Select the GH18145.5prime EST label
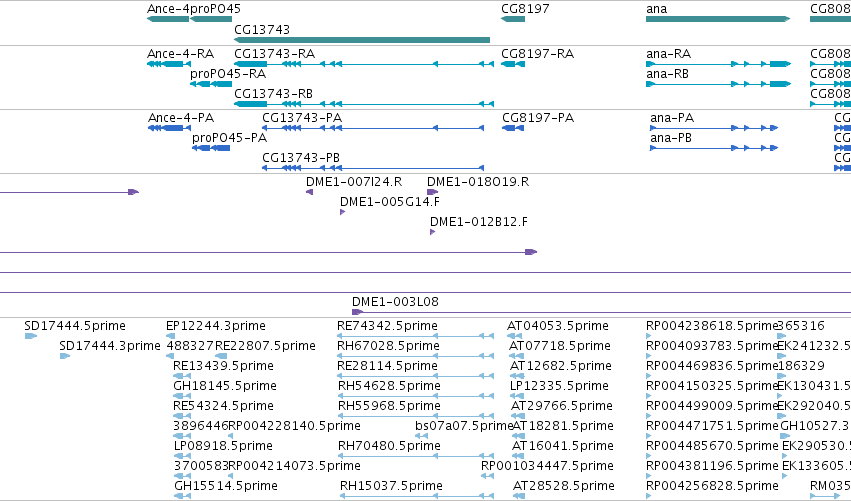 [x=225, y=386]
